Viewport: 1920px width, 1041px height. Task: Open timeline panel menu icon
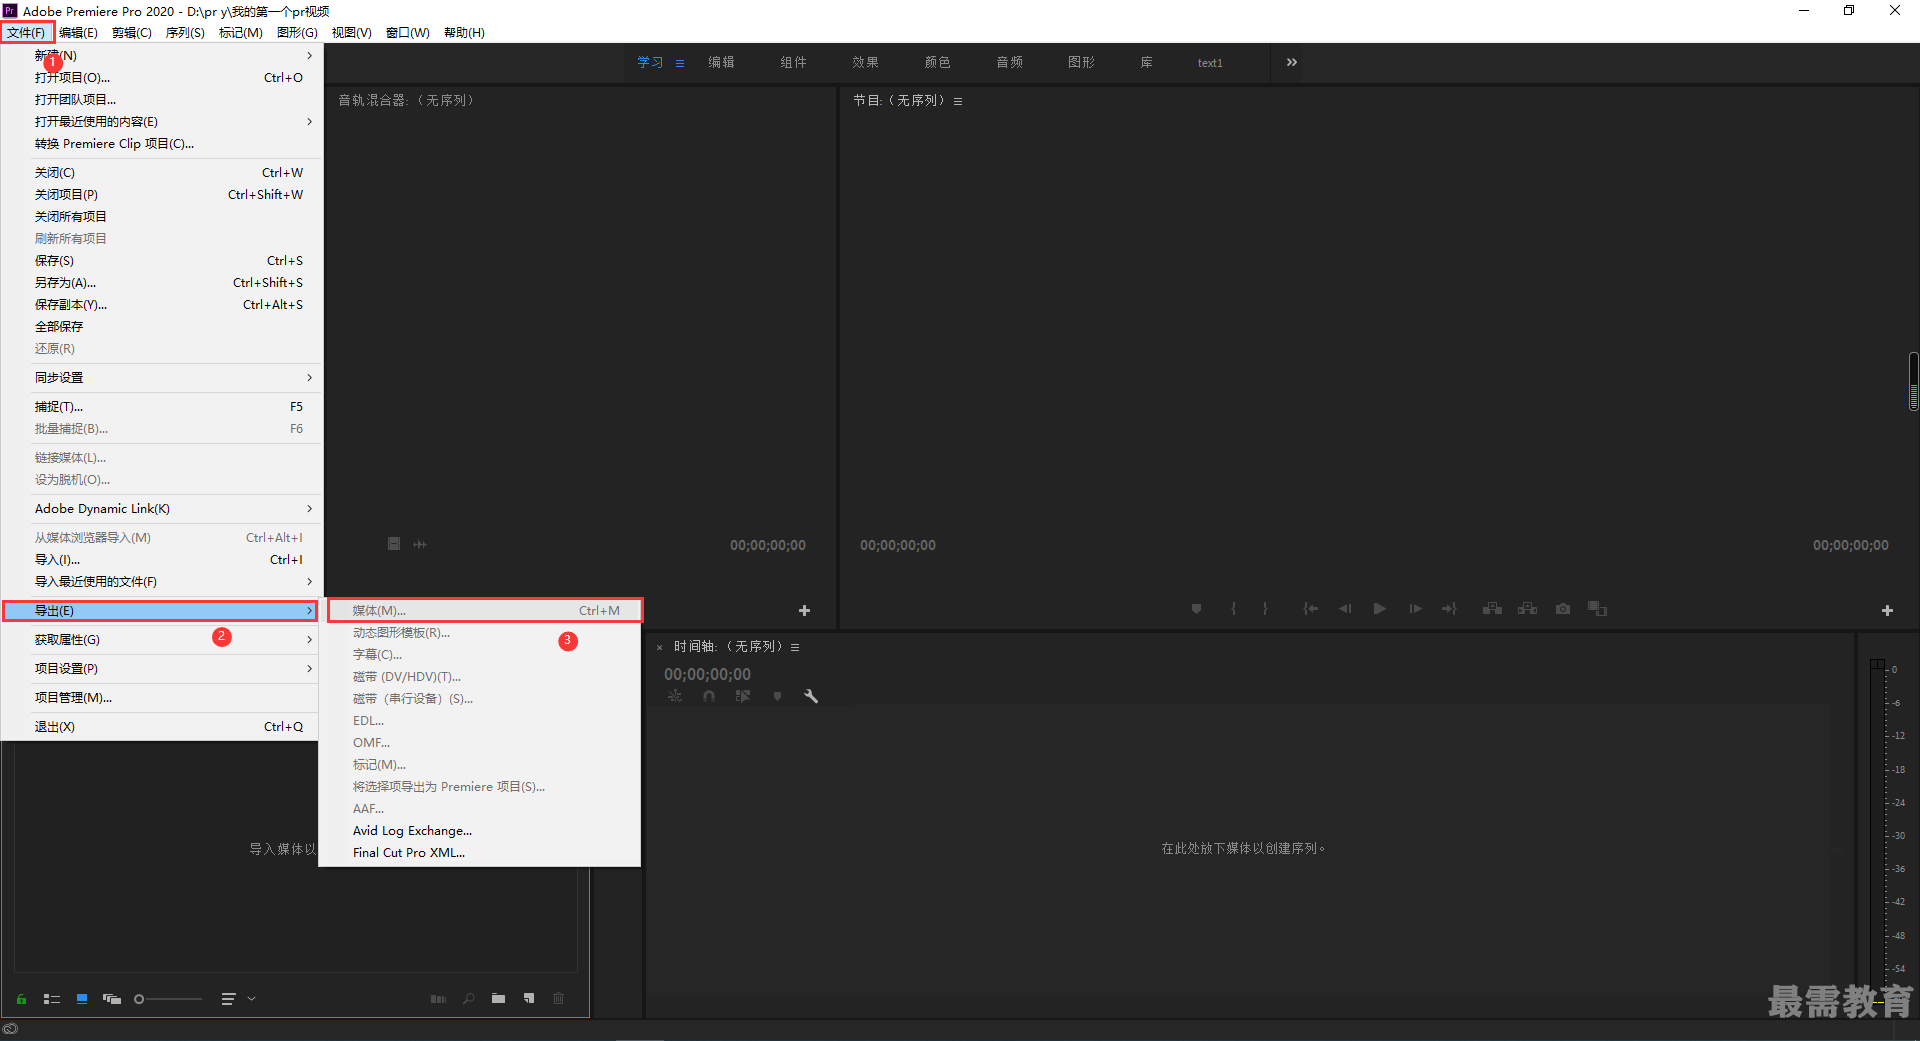tap(795, 647)
